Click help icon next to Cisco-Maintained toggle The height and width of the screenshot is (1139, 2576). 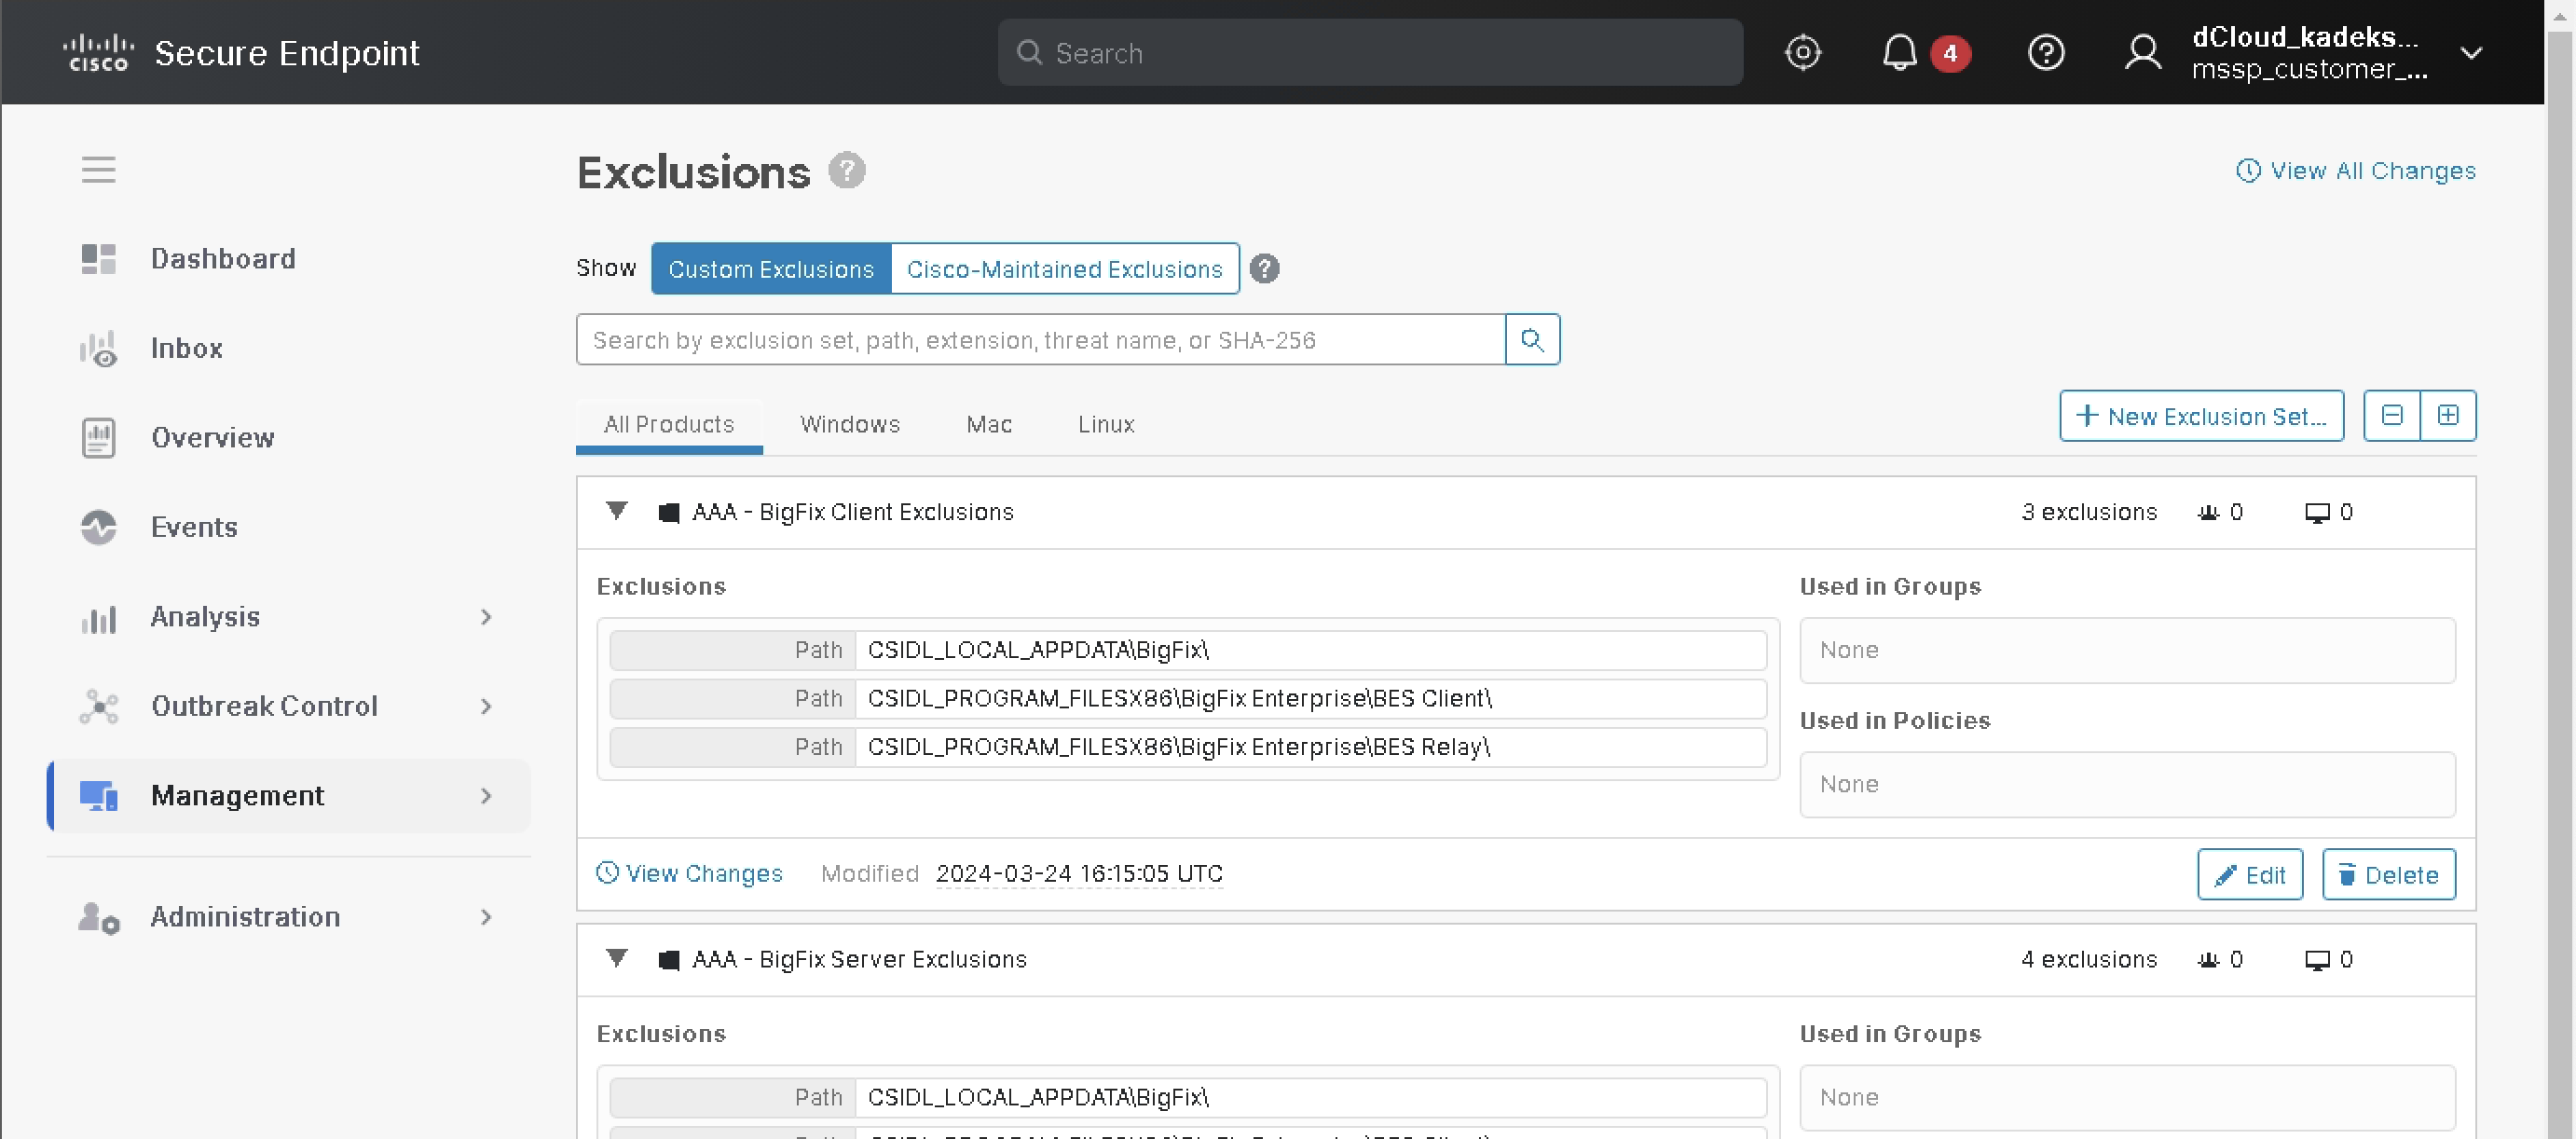[x=1264, y=269]
